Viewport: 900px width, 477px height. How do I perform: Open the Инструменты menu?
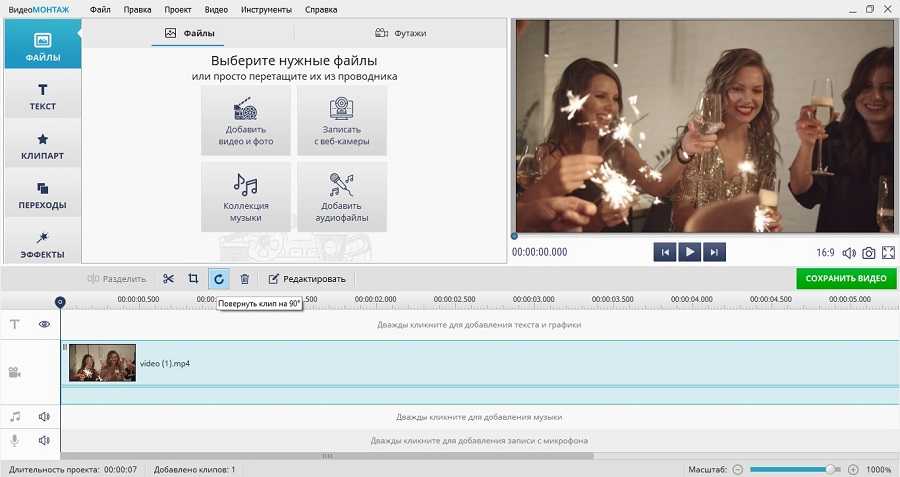[x=266, y=9]
